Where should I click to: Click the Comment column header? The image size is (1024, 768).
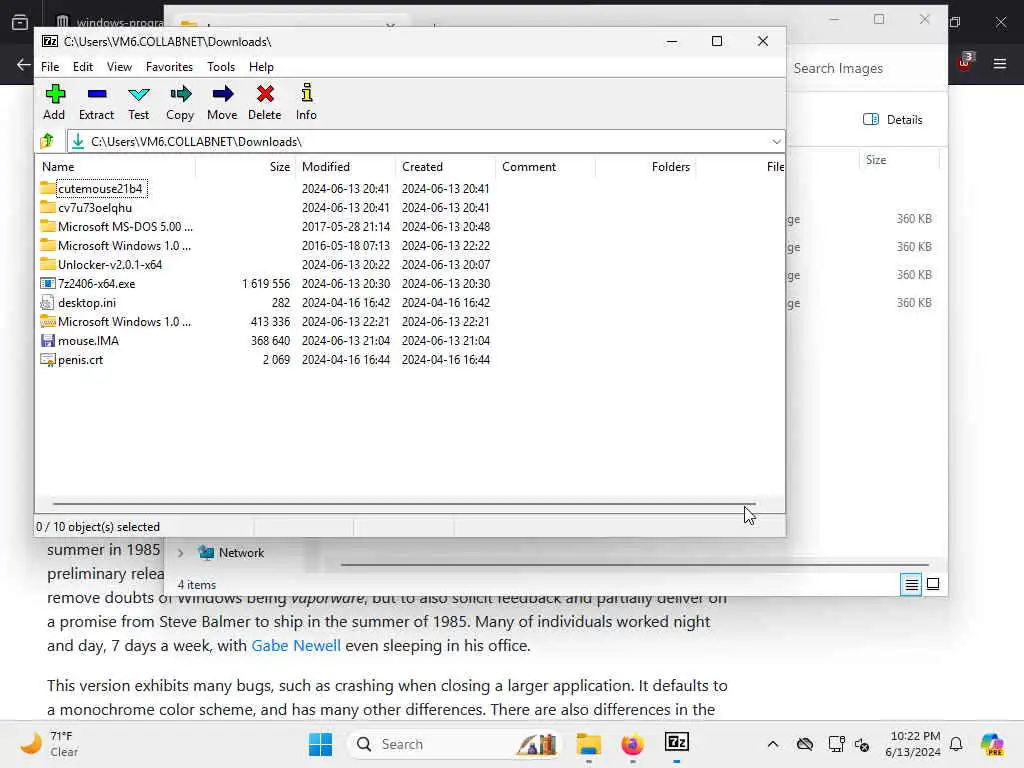tap(545, 167)
